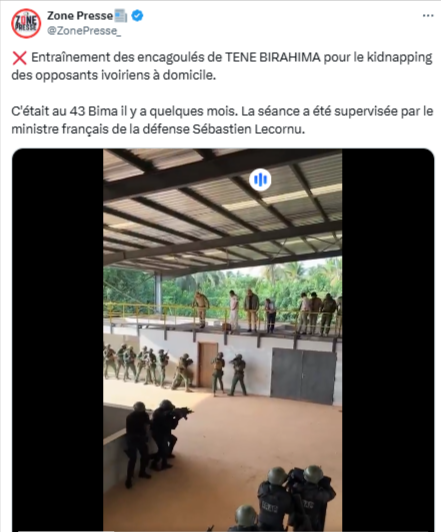Viewport: 441px width, 532px height.
Task: Click the officials standing on the balcony
Action: pos(268,311)
